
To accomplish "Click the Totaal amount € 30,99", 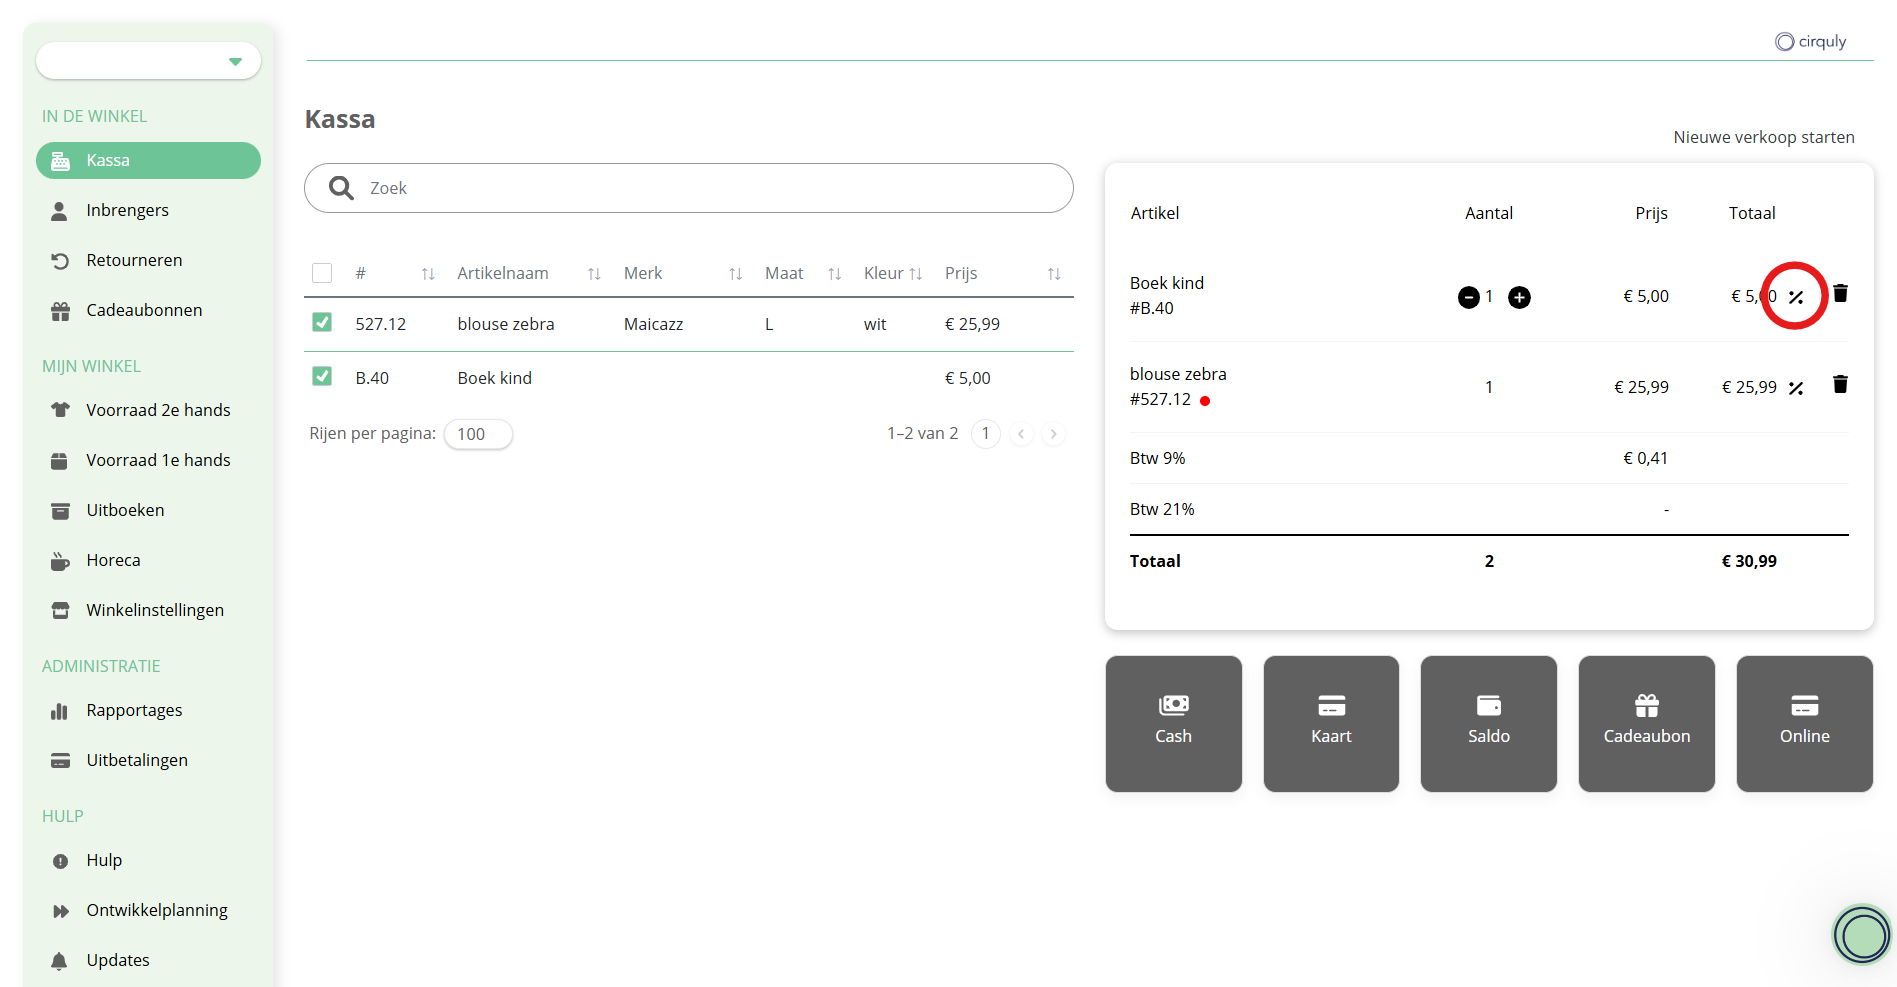I will point(1749,561).
